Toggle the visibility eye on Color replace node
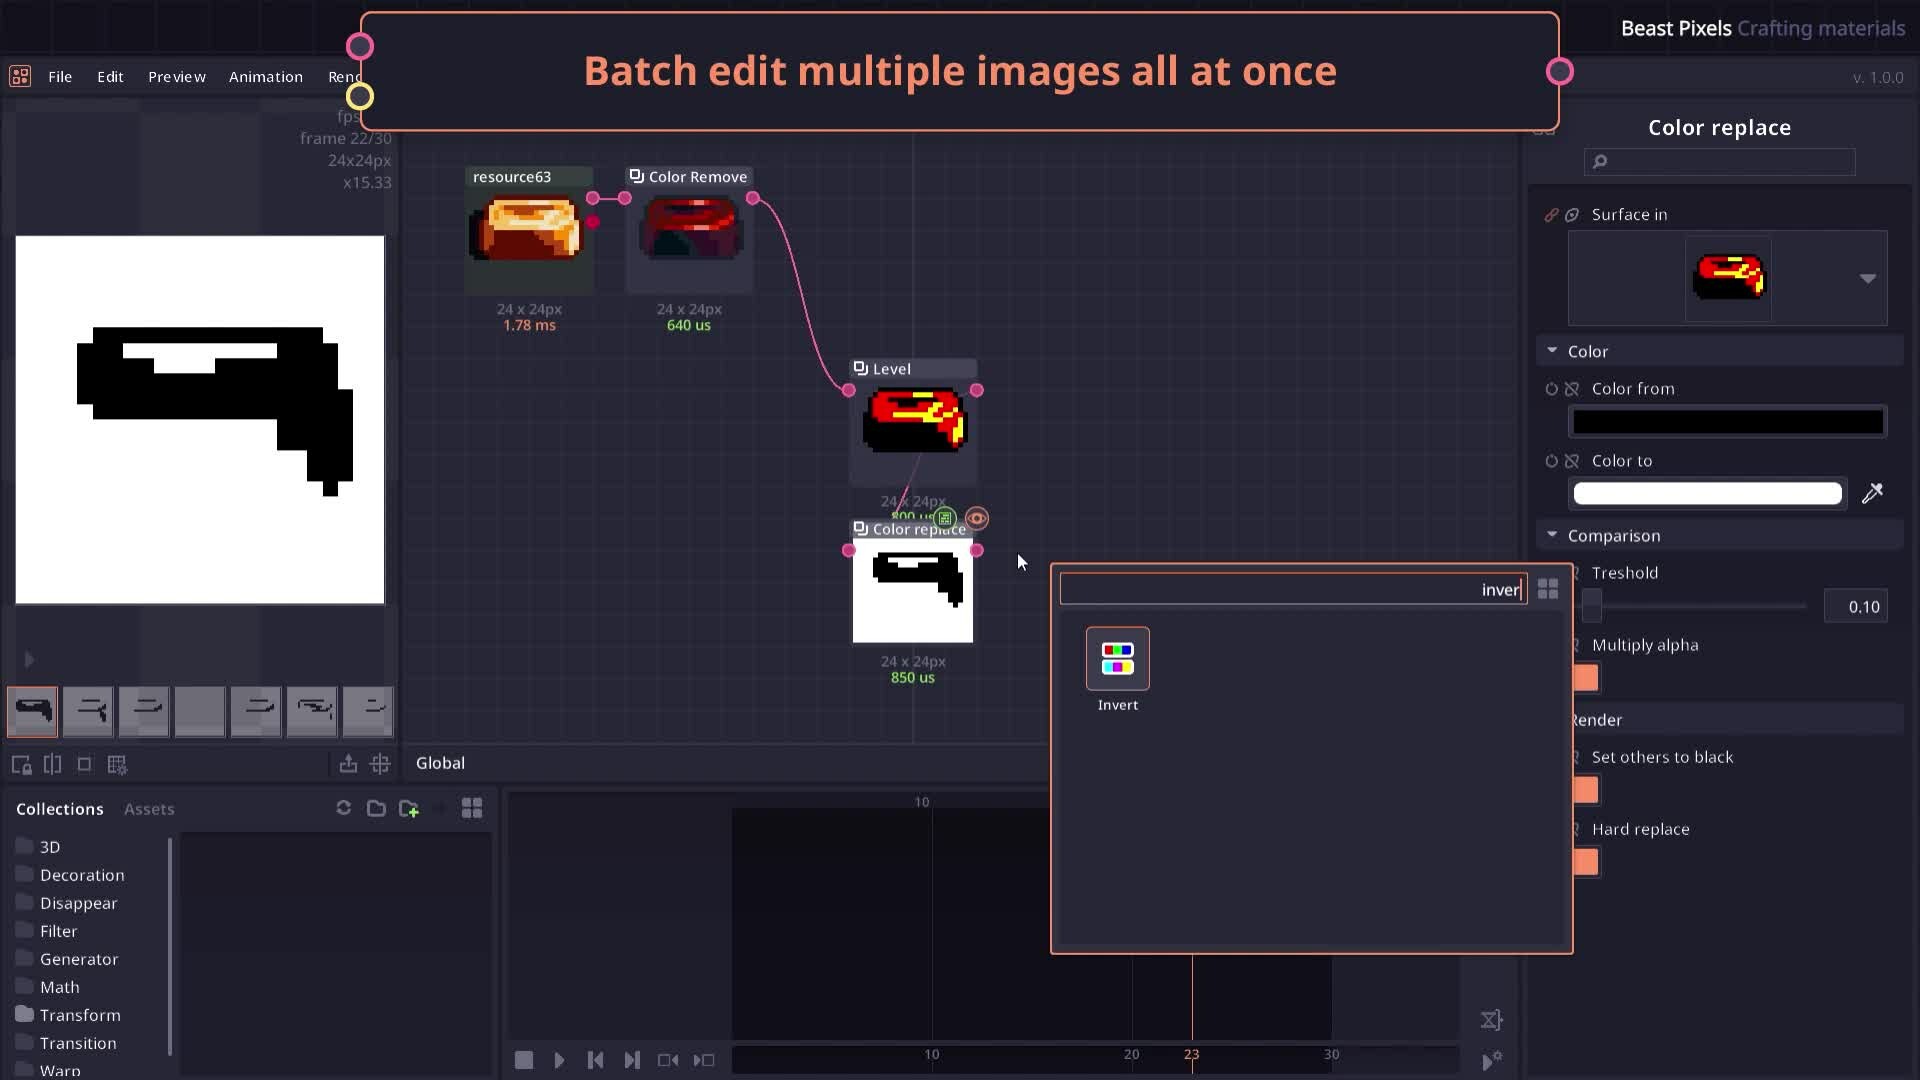Image resolution: width=1920 pixels, height=1080 pixels. pyautogui.click(x=977, y=519)
